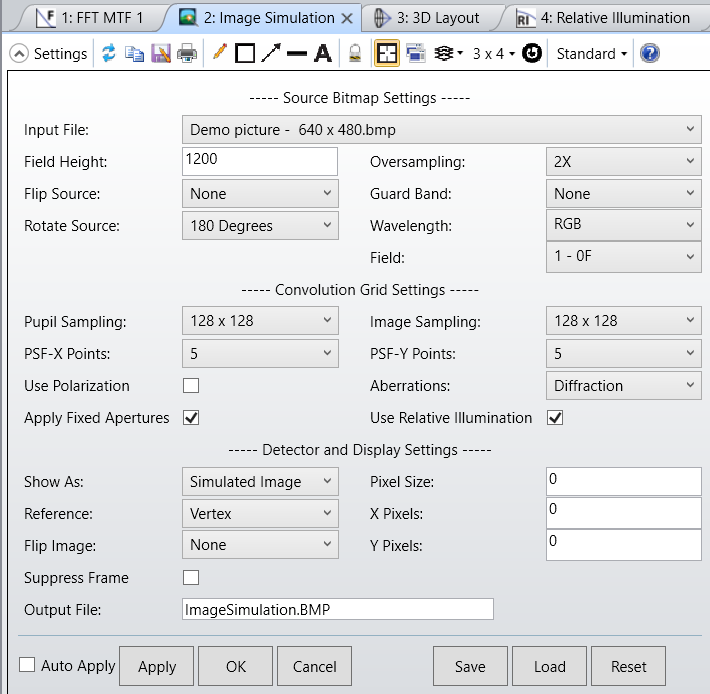Screen dimensions: 710x694
Task: Click the Apply button
Action: click(x=157, y=666)
